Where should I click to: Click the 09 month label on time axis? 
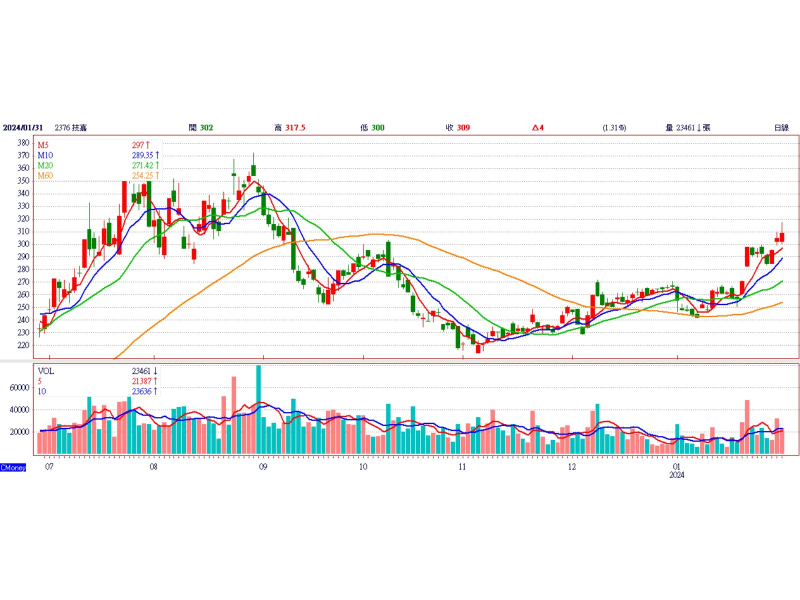coord(262,467)
